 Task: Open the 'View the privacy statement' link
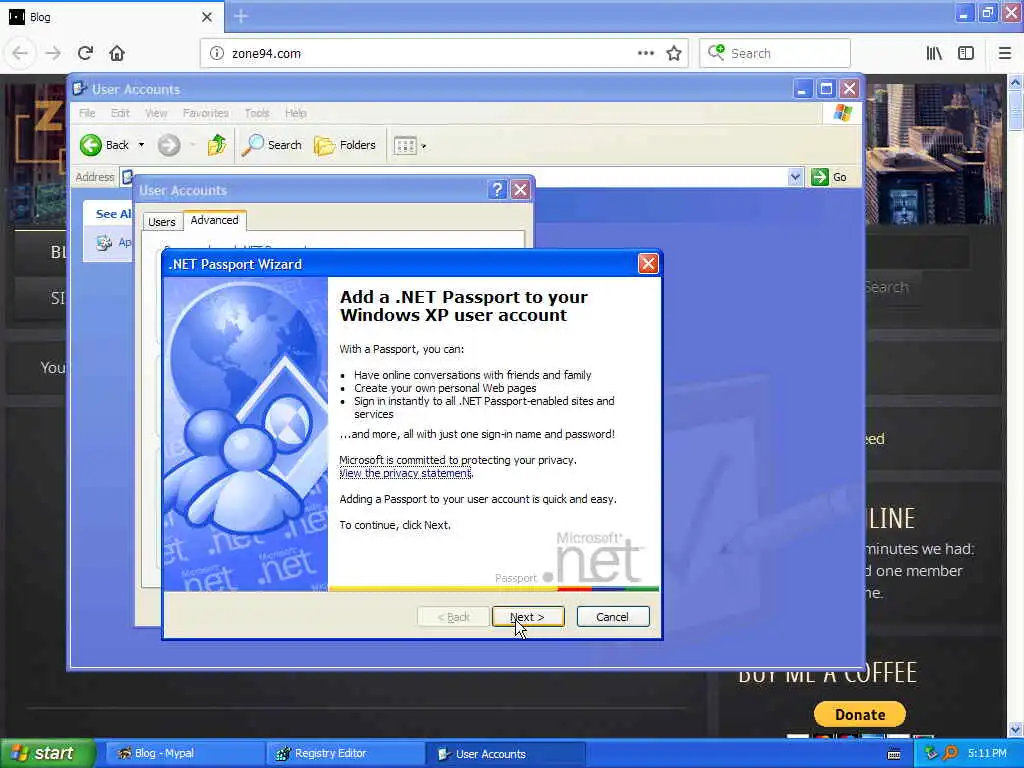click(405, 473)
